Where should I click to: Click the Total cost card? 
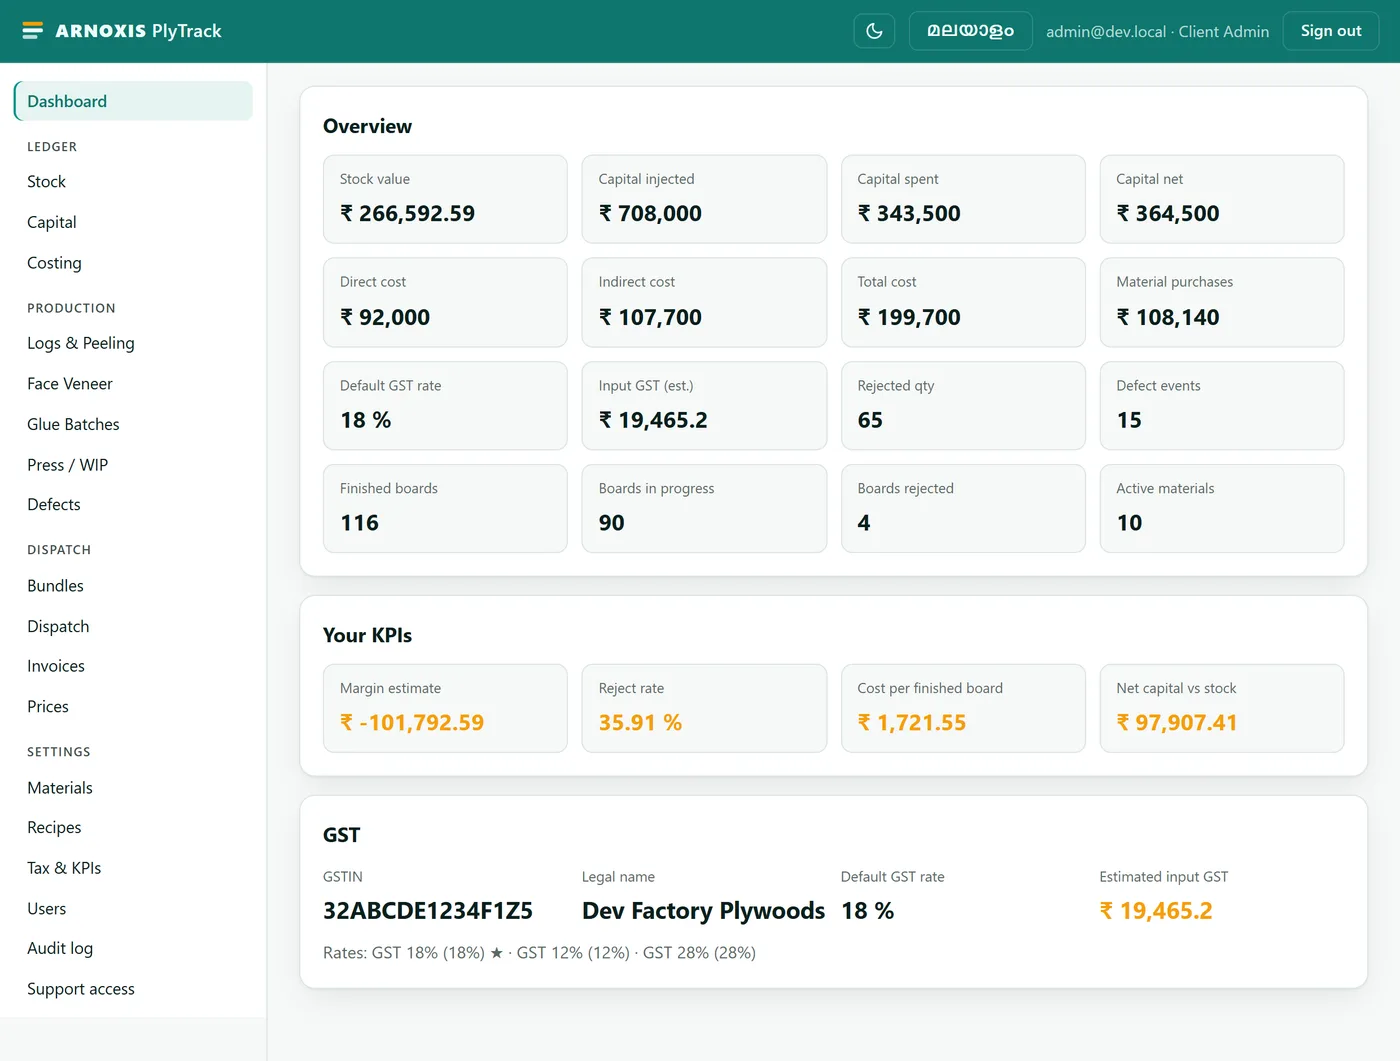[963, 302]
